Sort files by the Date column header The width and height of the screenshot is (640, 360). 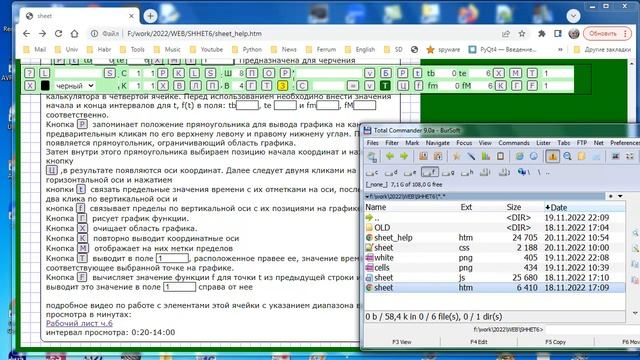pos(584,207)
